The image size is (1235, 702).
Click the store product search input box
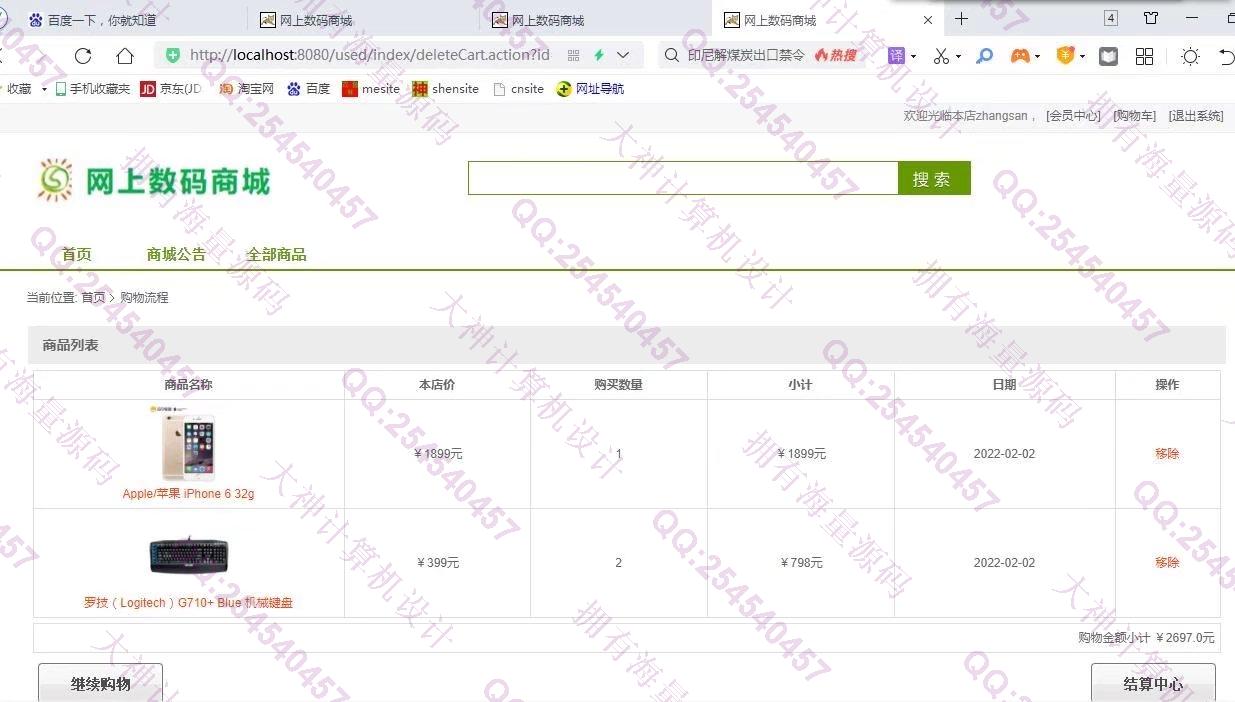click(x=683, y=178)
